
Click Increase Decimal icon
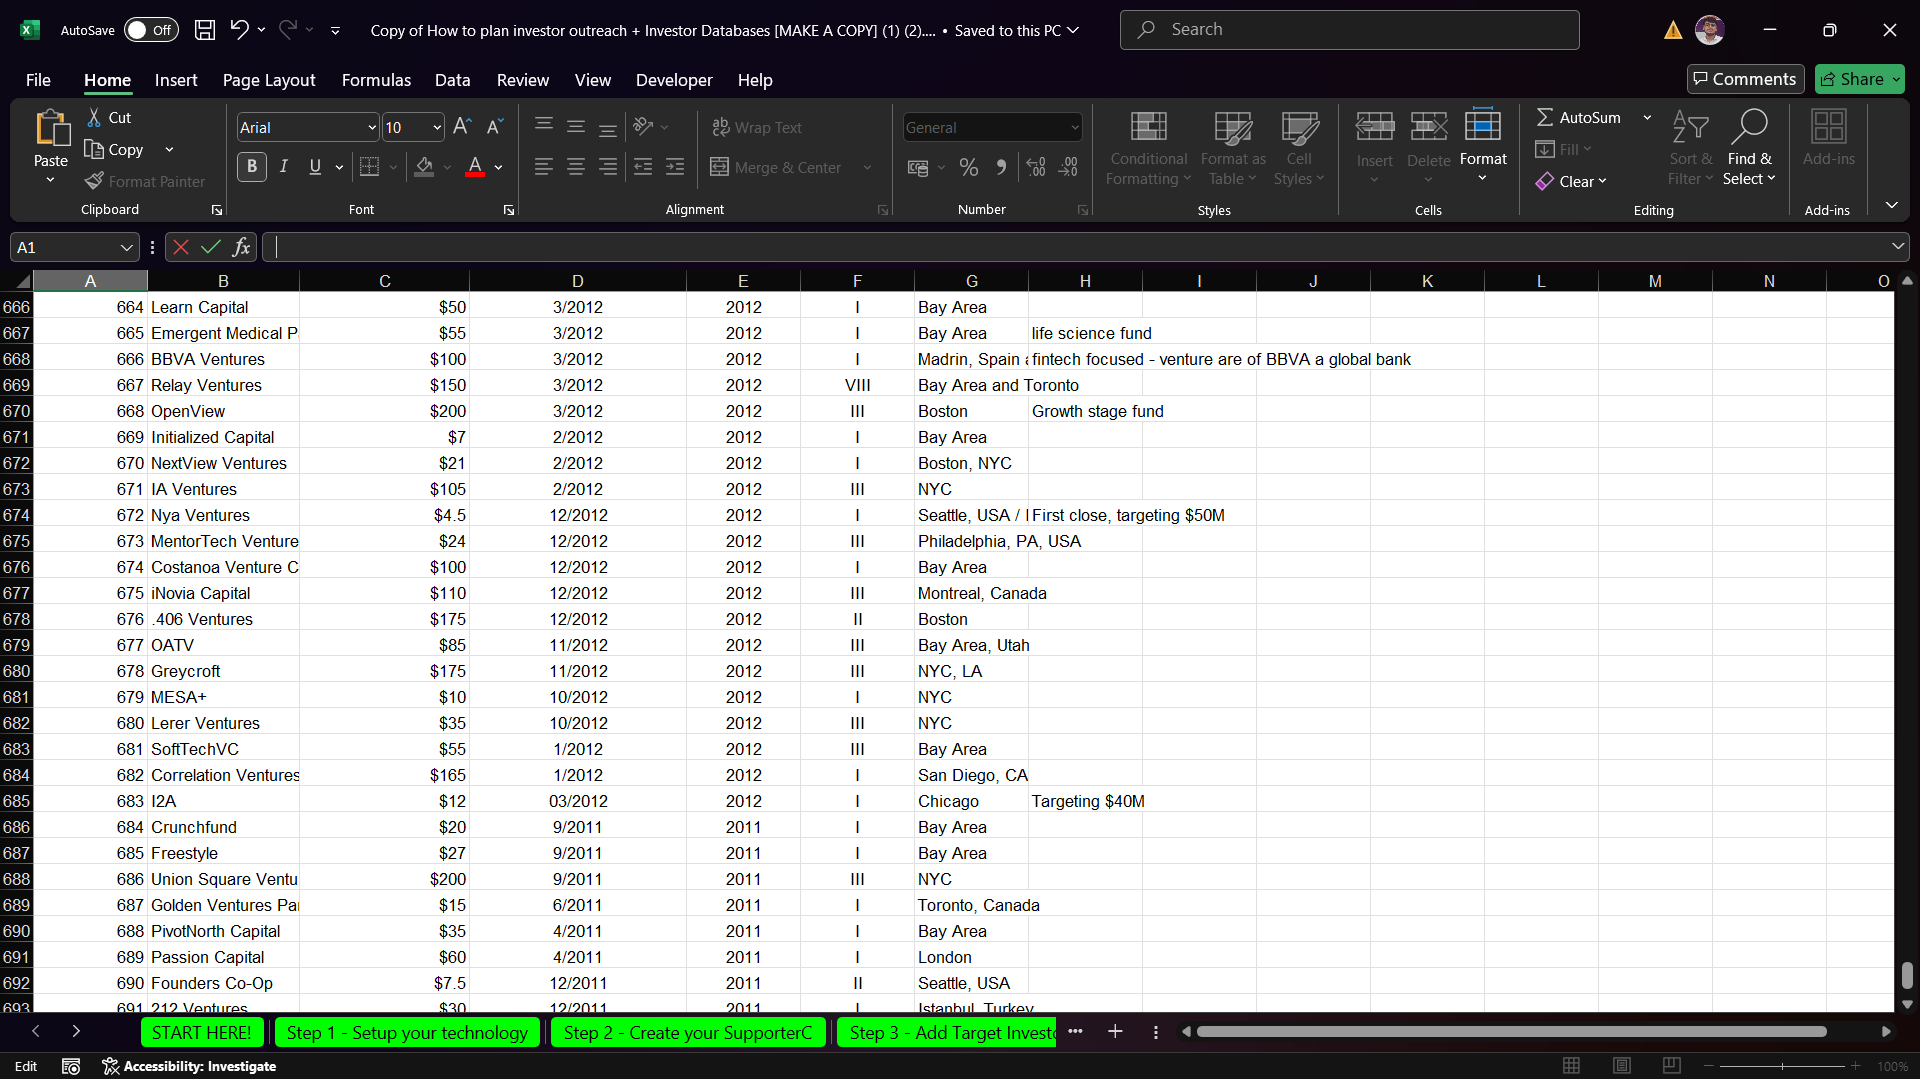[x=1036, y=167]
